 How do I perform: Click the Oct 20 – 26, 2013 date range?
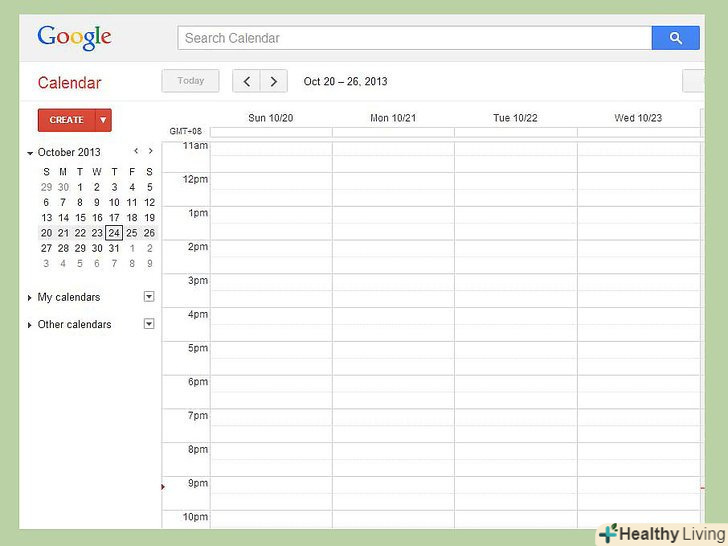(345, 81)
